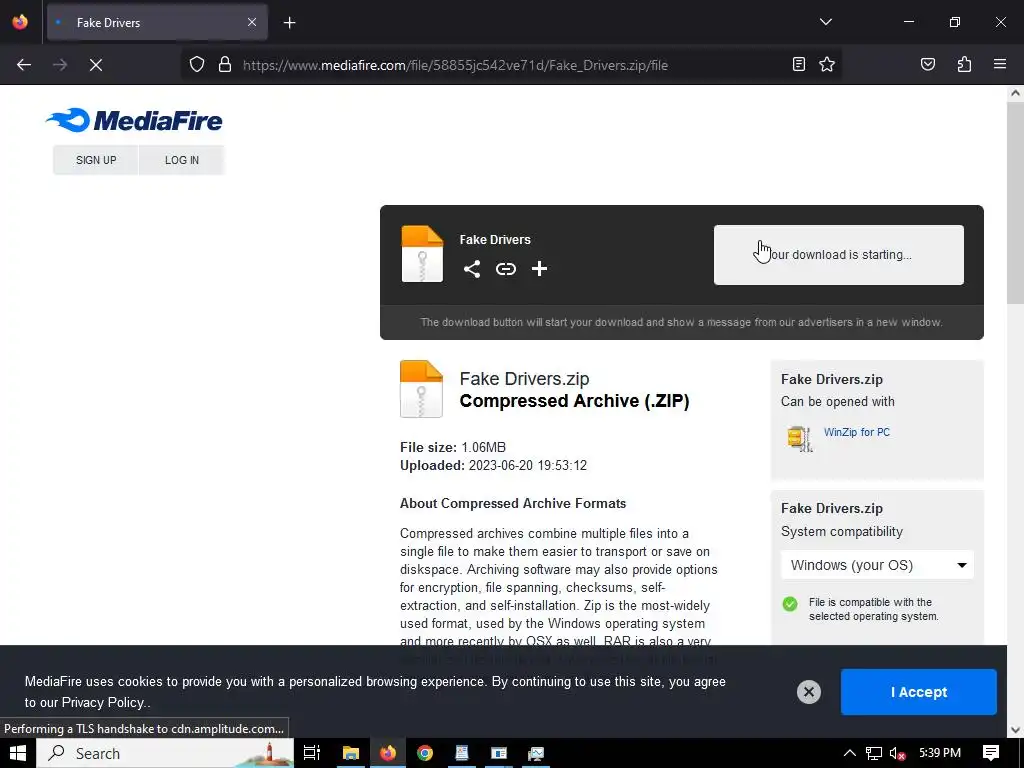Click the zip file icon beside Fake Drivers.zip
Image resolution: width=1024 pixels, height=768 pixels.
coord(421,389)
